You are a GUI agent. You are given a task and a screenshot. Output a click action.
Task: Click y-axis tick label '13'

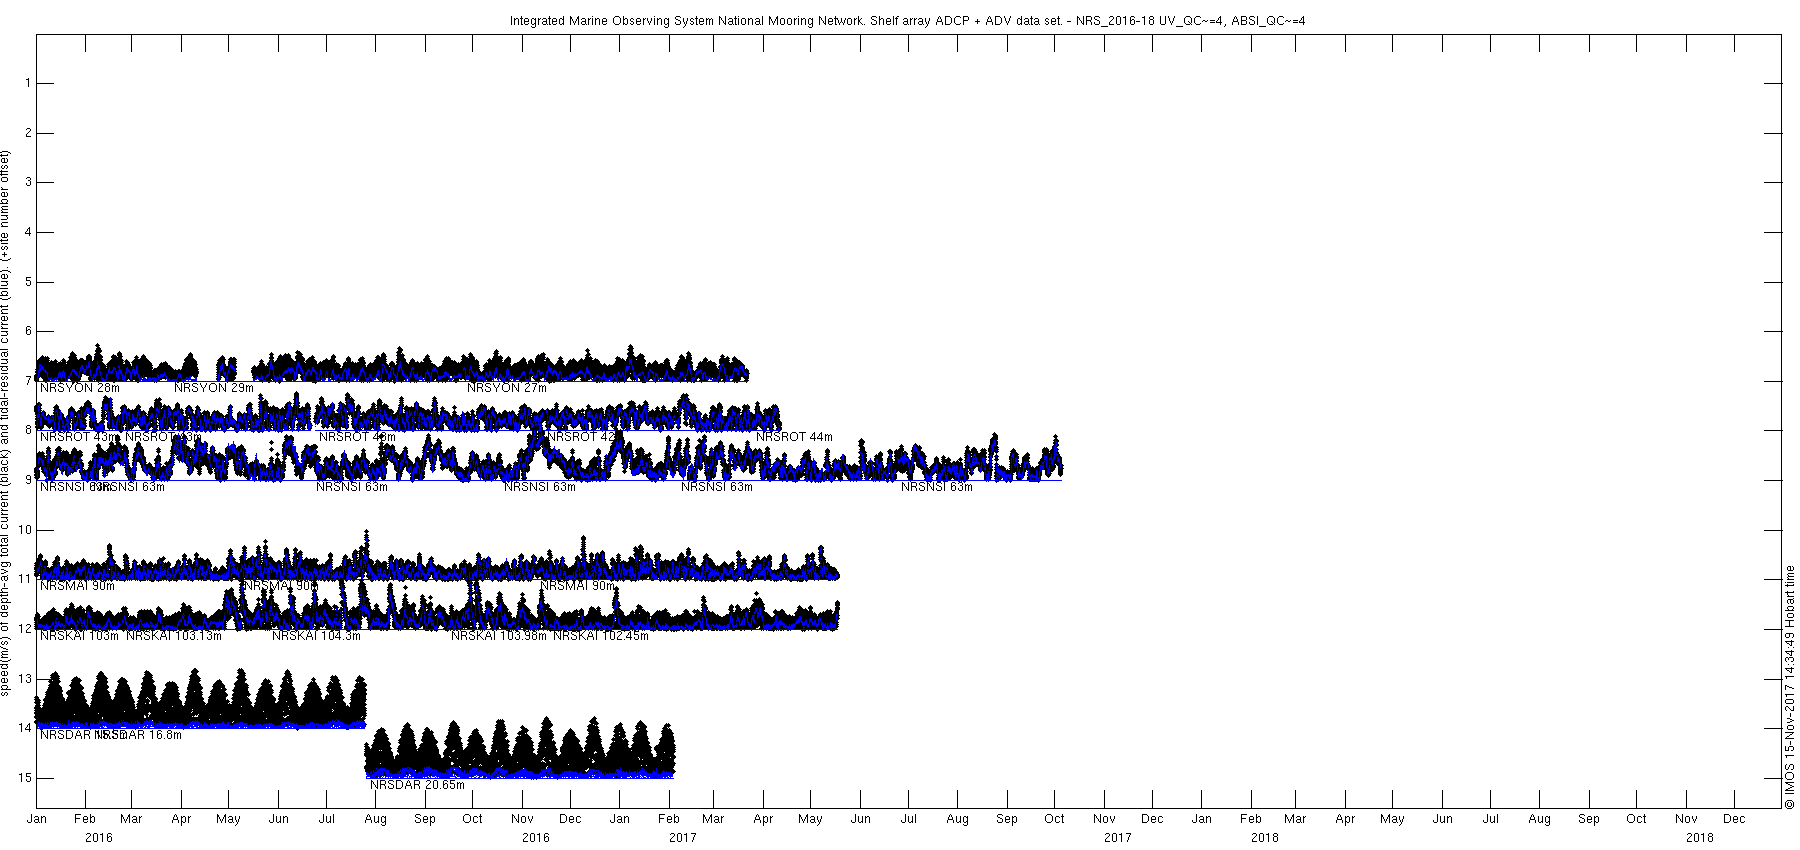click(26, 678)
